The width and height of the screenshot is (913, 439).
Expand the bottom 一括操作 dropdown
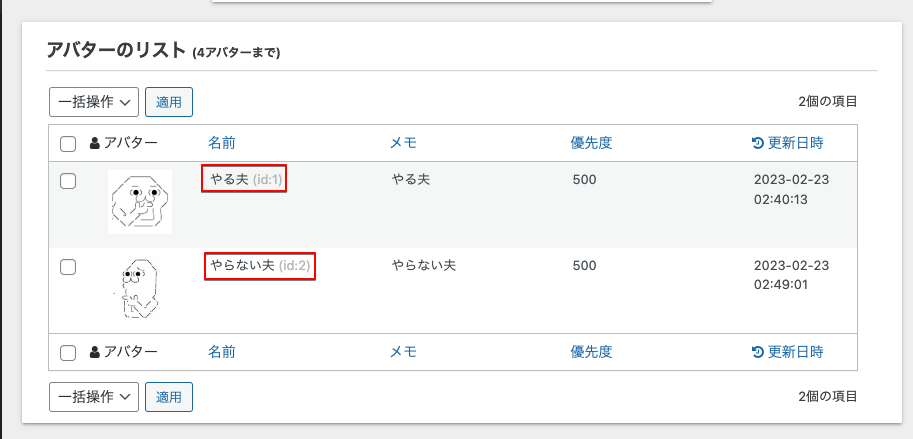pos(94,397)
